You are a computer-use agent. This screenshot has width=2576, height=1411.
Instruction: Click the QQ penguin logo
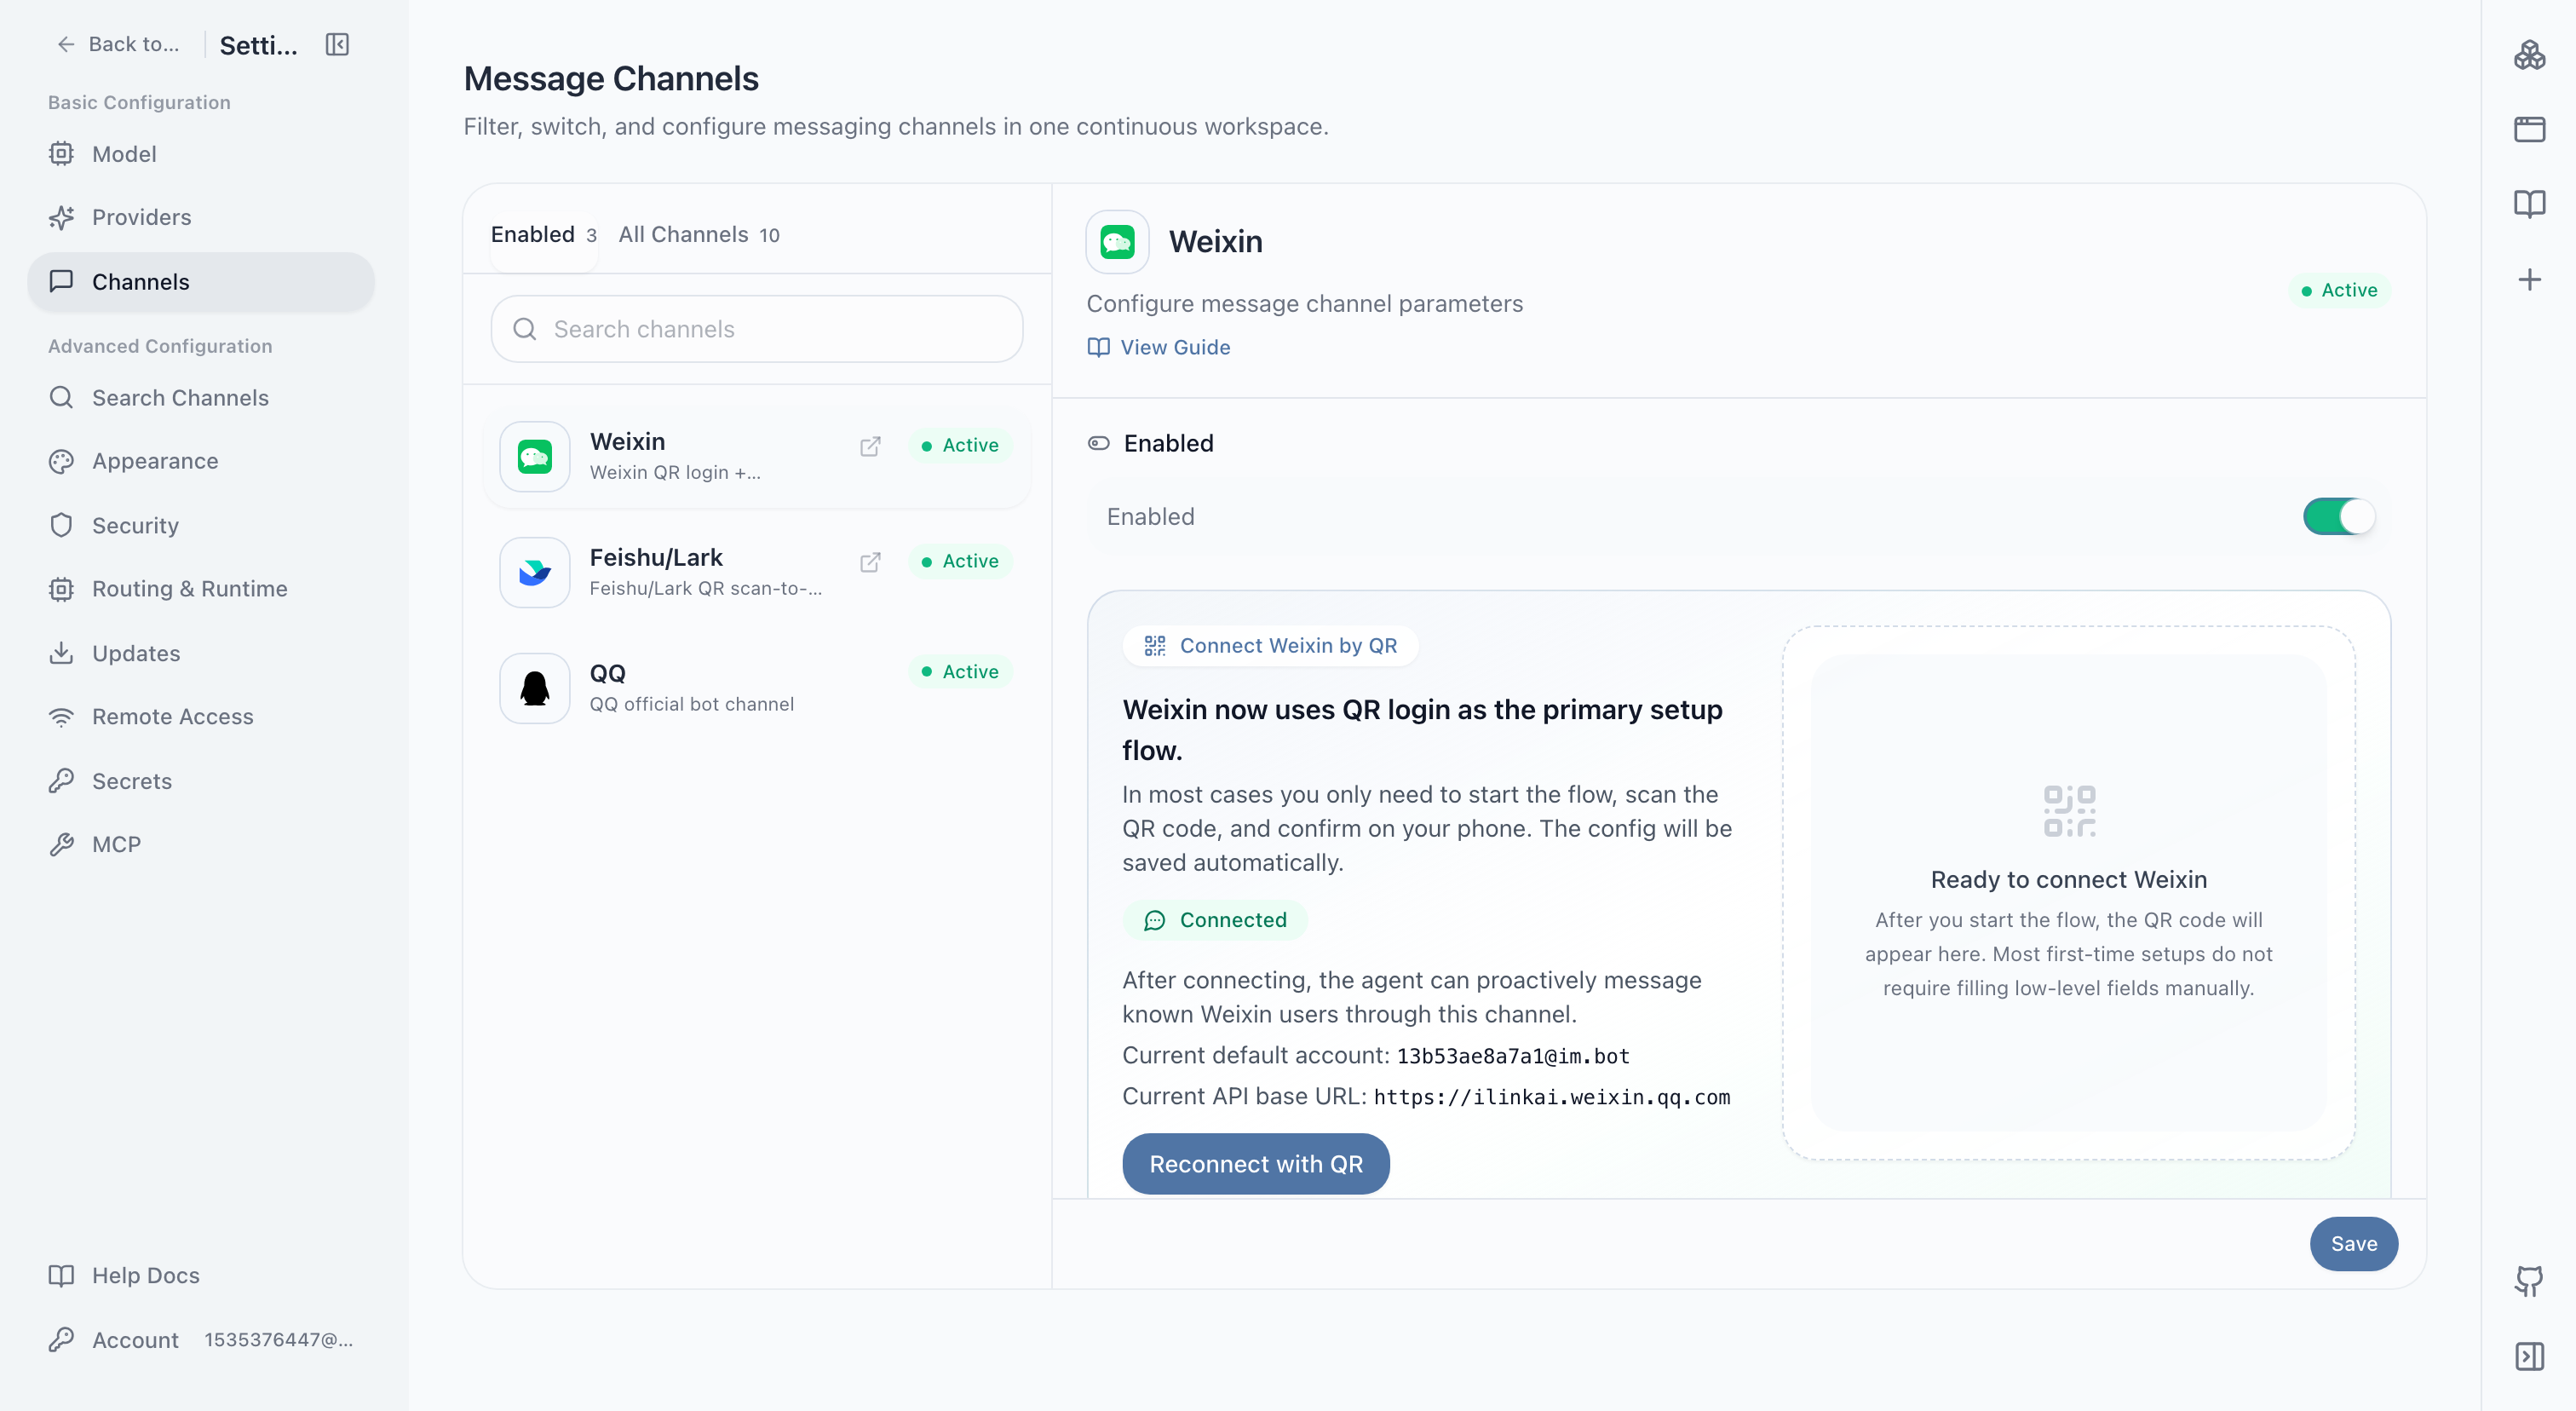tap(535, 688)
